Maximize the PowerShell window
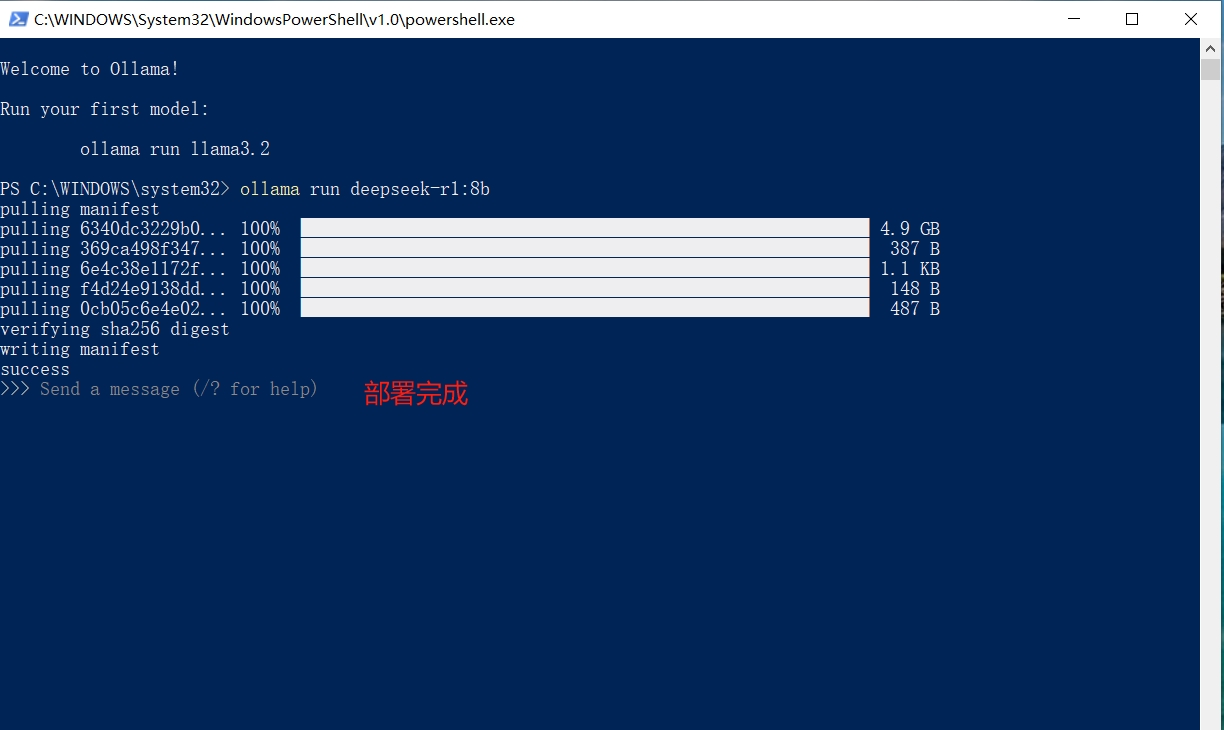Viewport: 1224px width, 730px height. click(1132, 19)
